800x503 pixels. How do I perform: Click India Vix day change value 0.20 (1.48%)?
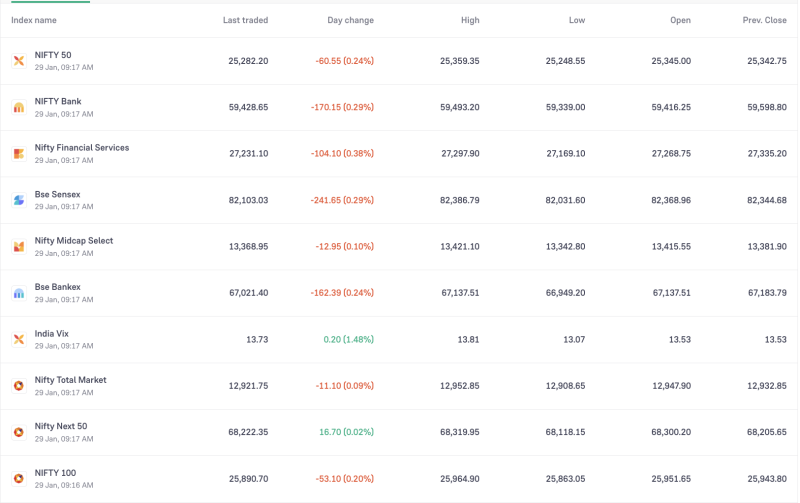coord(348,340)
